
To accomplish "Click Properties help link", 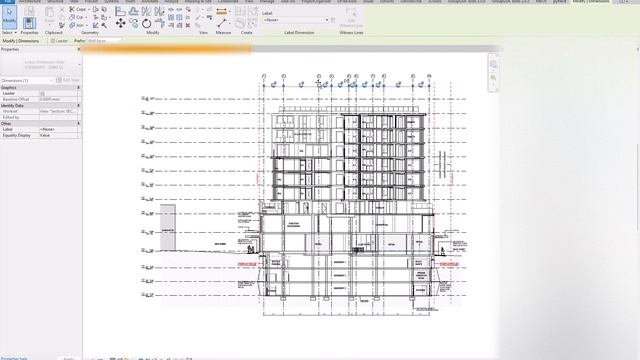I will coord(14,358).
